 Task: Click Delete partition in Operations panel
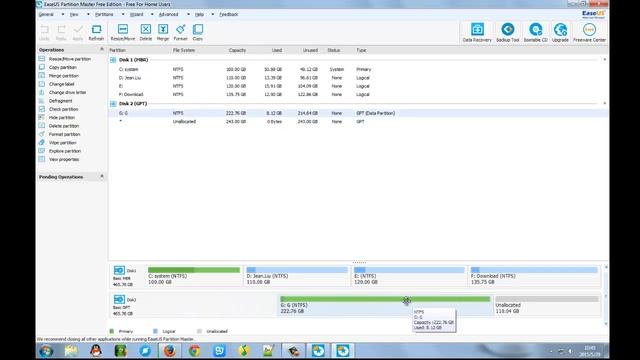(x=64, y=126)
